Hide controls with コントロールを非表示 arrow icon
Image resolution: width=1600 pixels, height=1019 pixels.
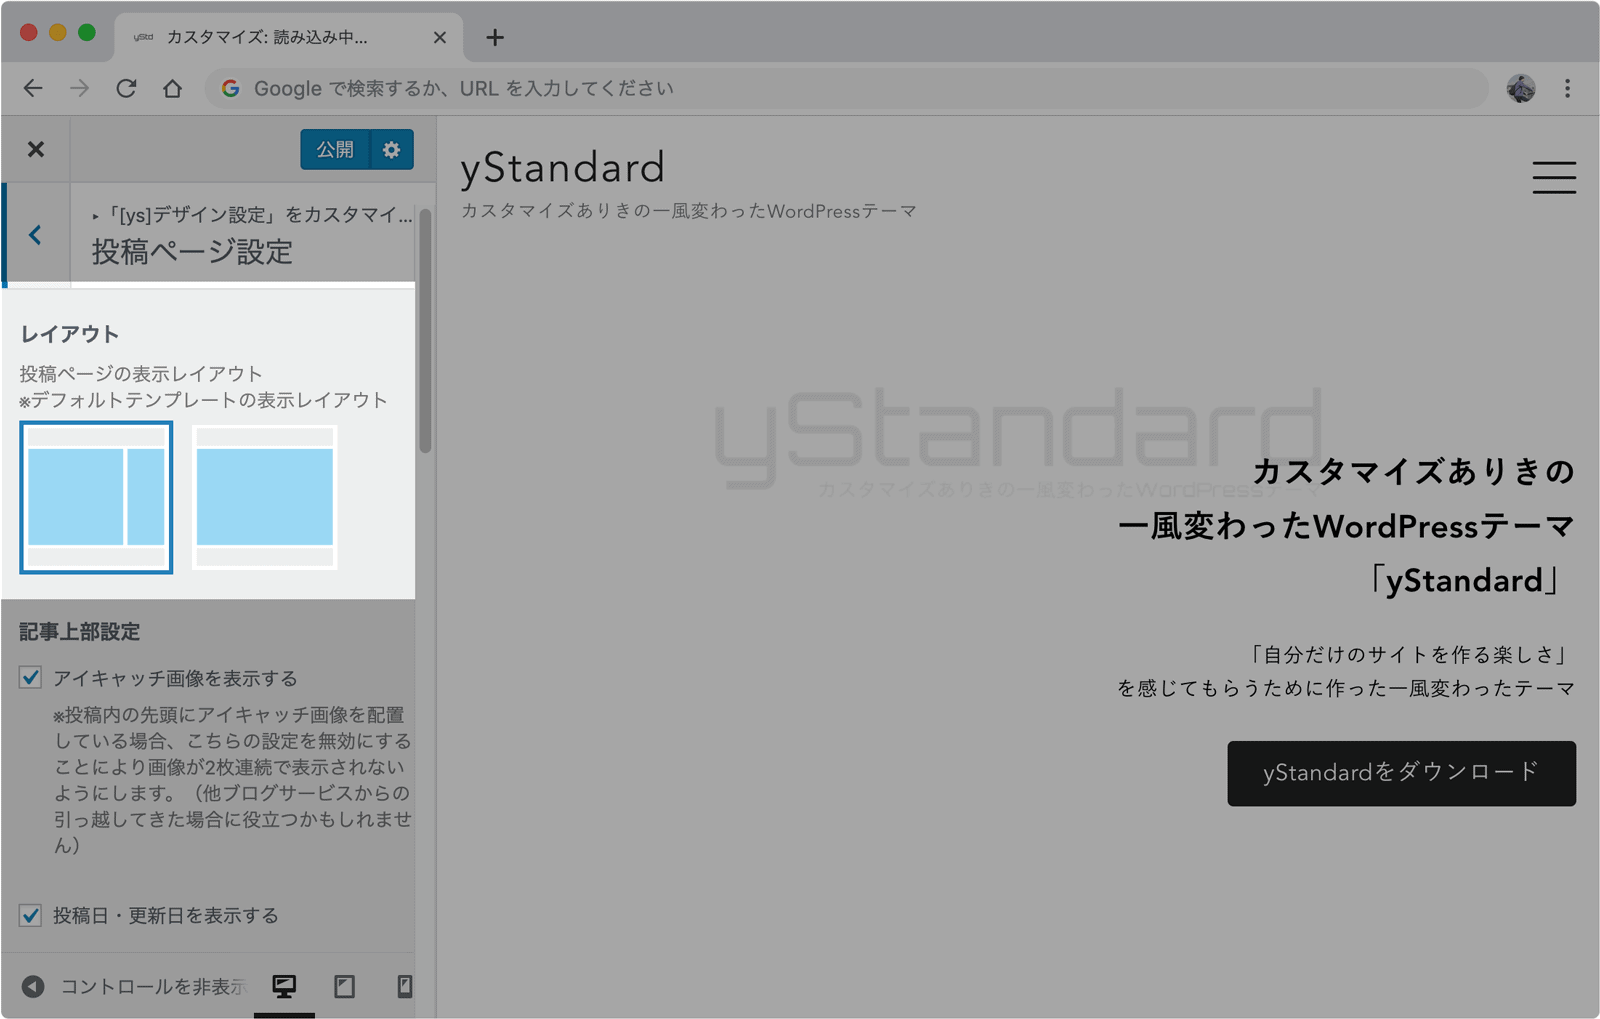click(33, 986)
